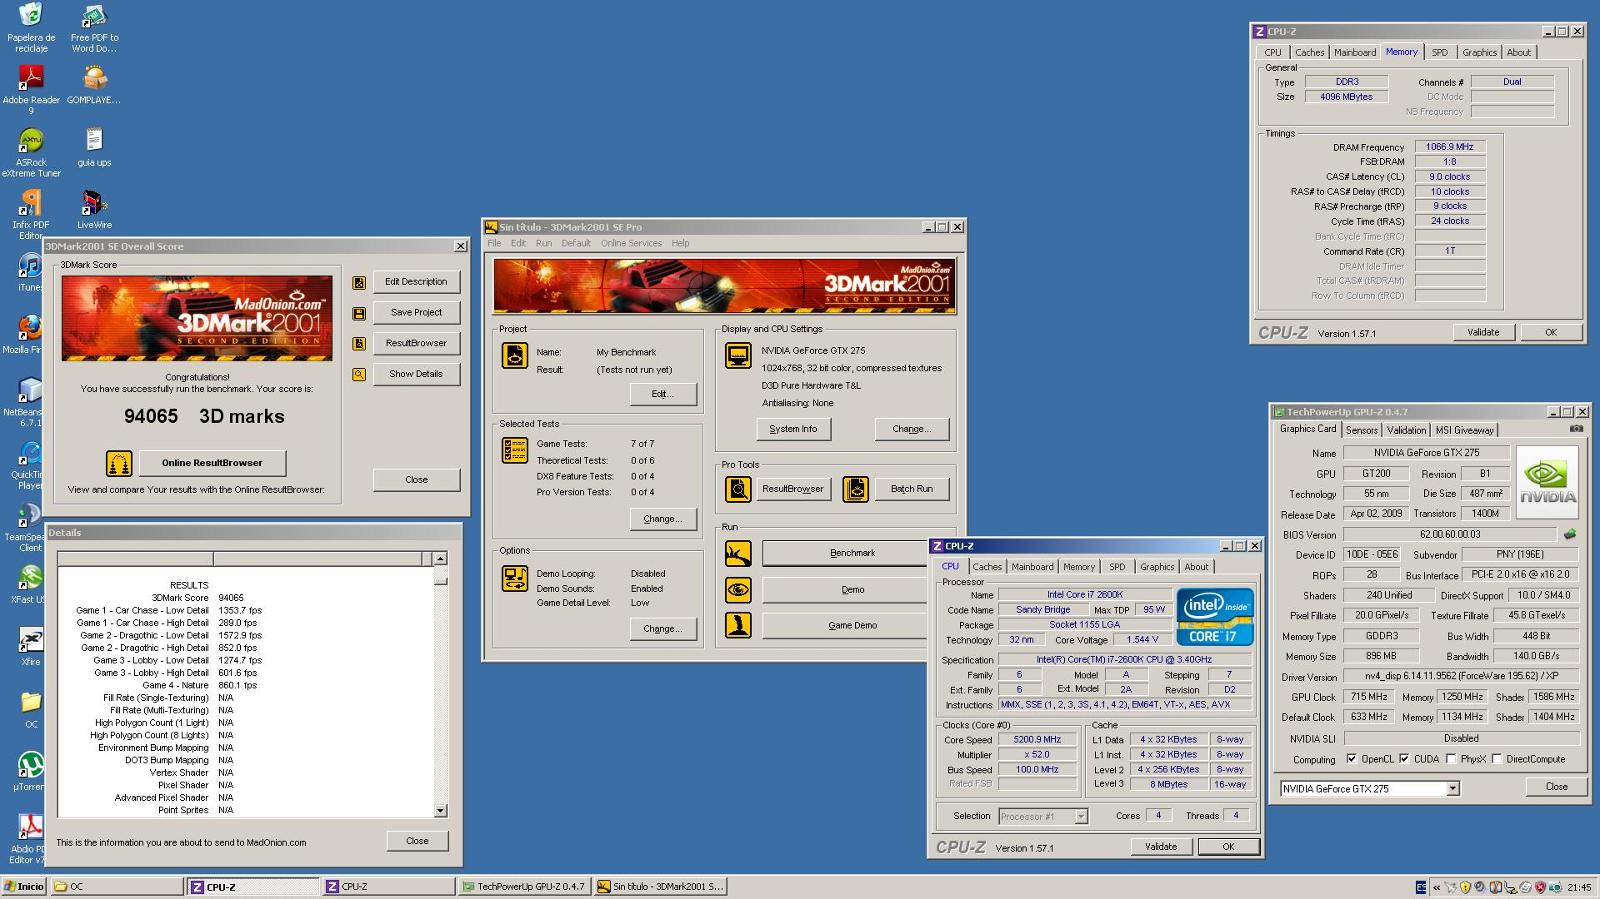Click Close button in GPU-Z
This screenshot has width=1600, height=899.
(1557, 787)
